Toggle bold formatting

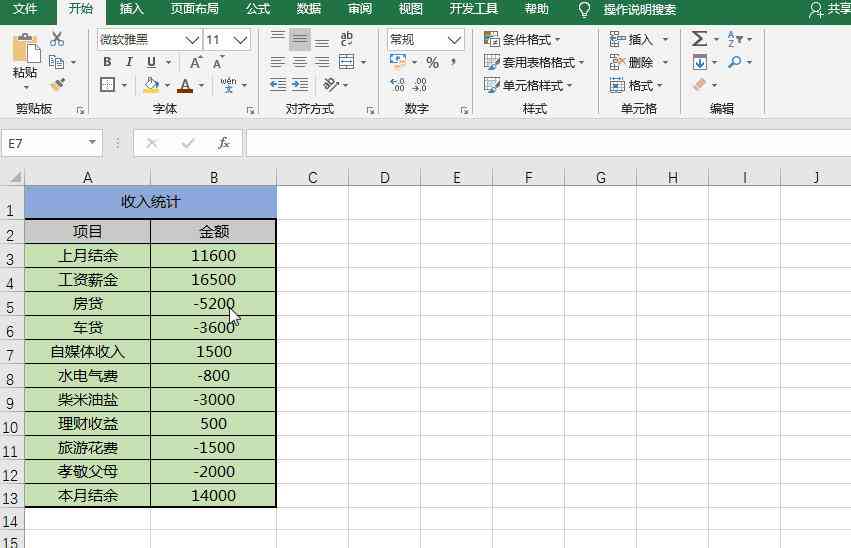tap(107, 62)
